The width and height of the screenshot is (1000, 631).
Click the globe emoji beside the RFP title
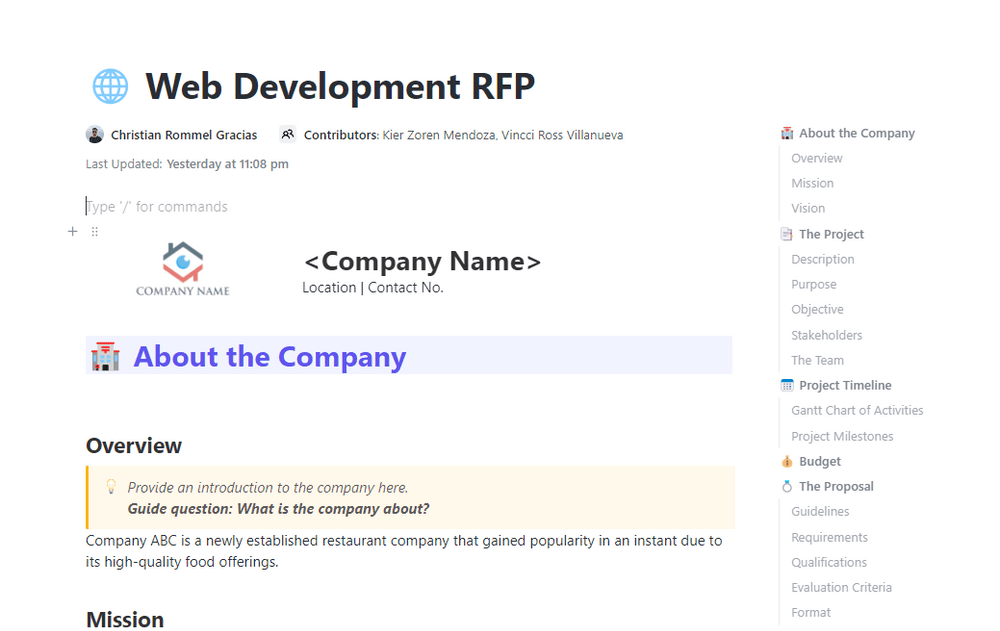(x=110, y=86)
